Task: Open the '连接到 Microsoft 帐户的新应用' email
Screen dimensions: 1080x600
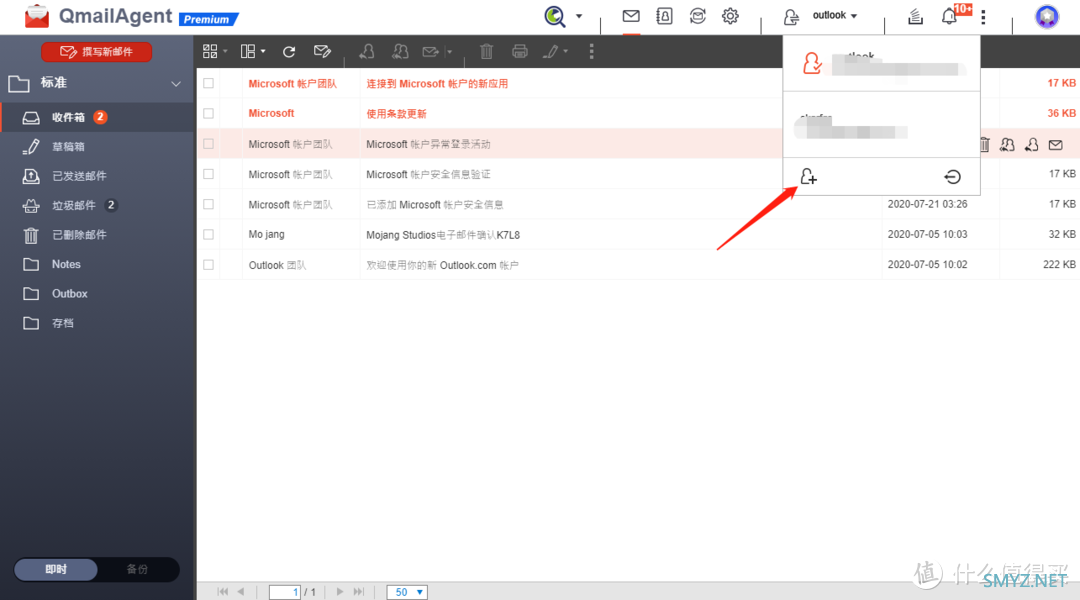Action: pyautogui.click(x=437, y=83)
